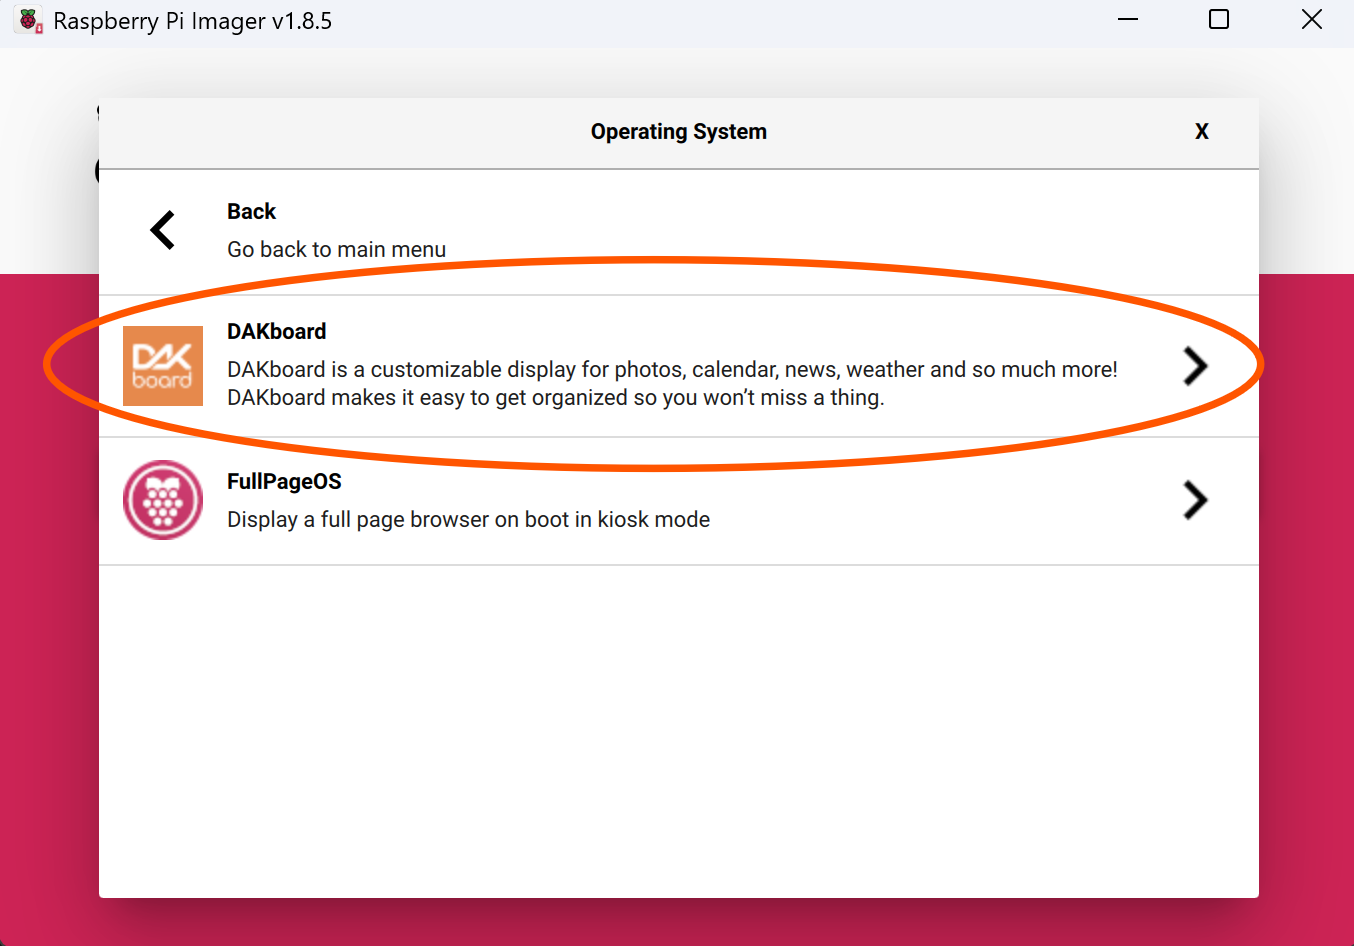Close the Raspberry Pi Imager window
The width and height of the screenshot is (1354, 946).
tap(1312, 20)
